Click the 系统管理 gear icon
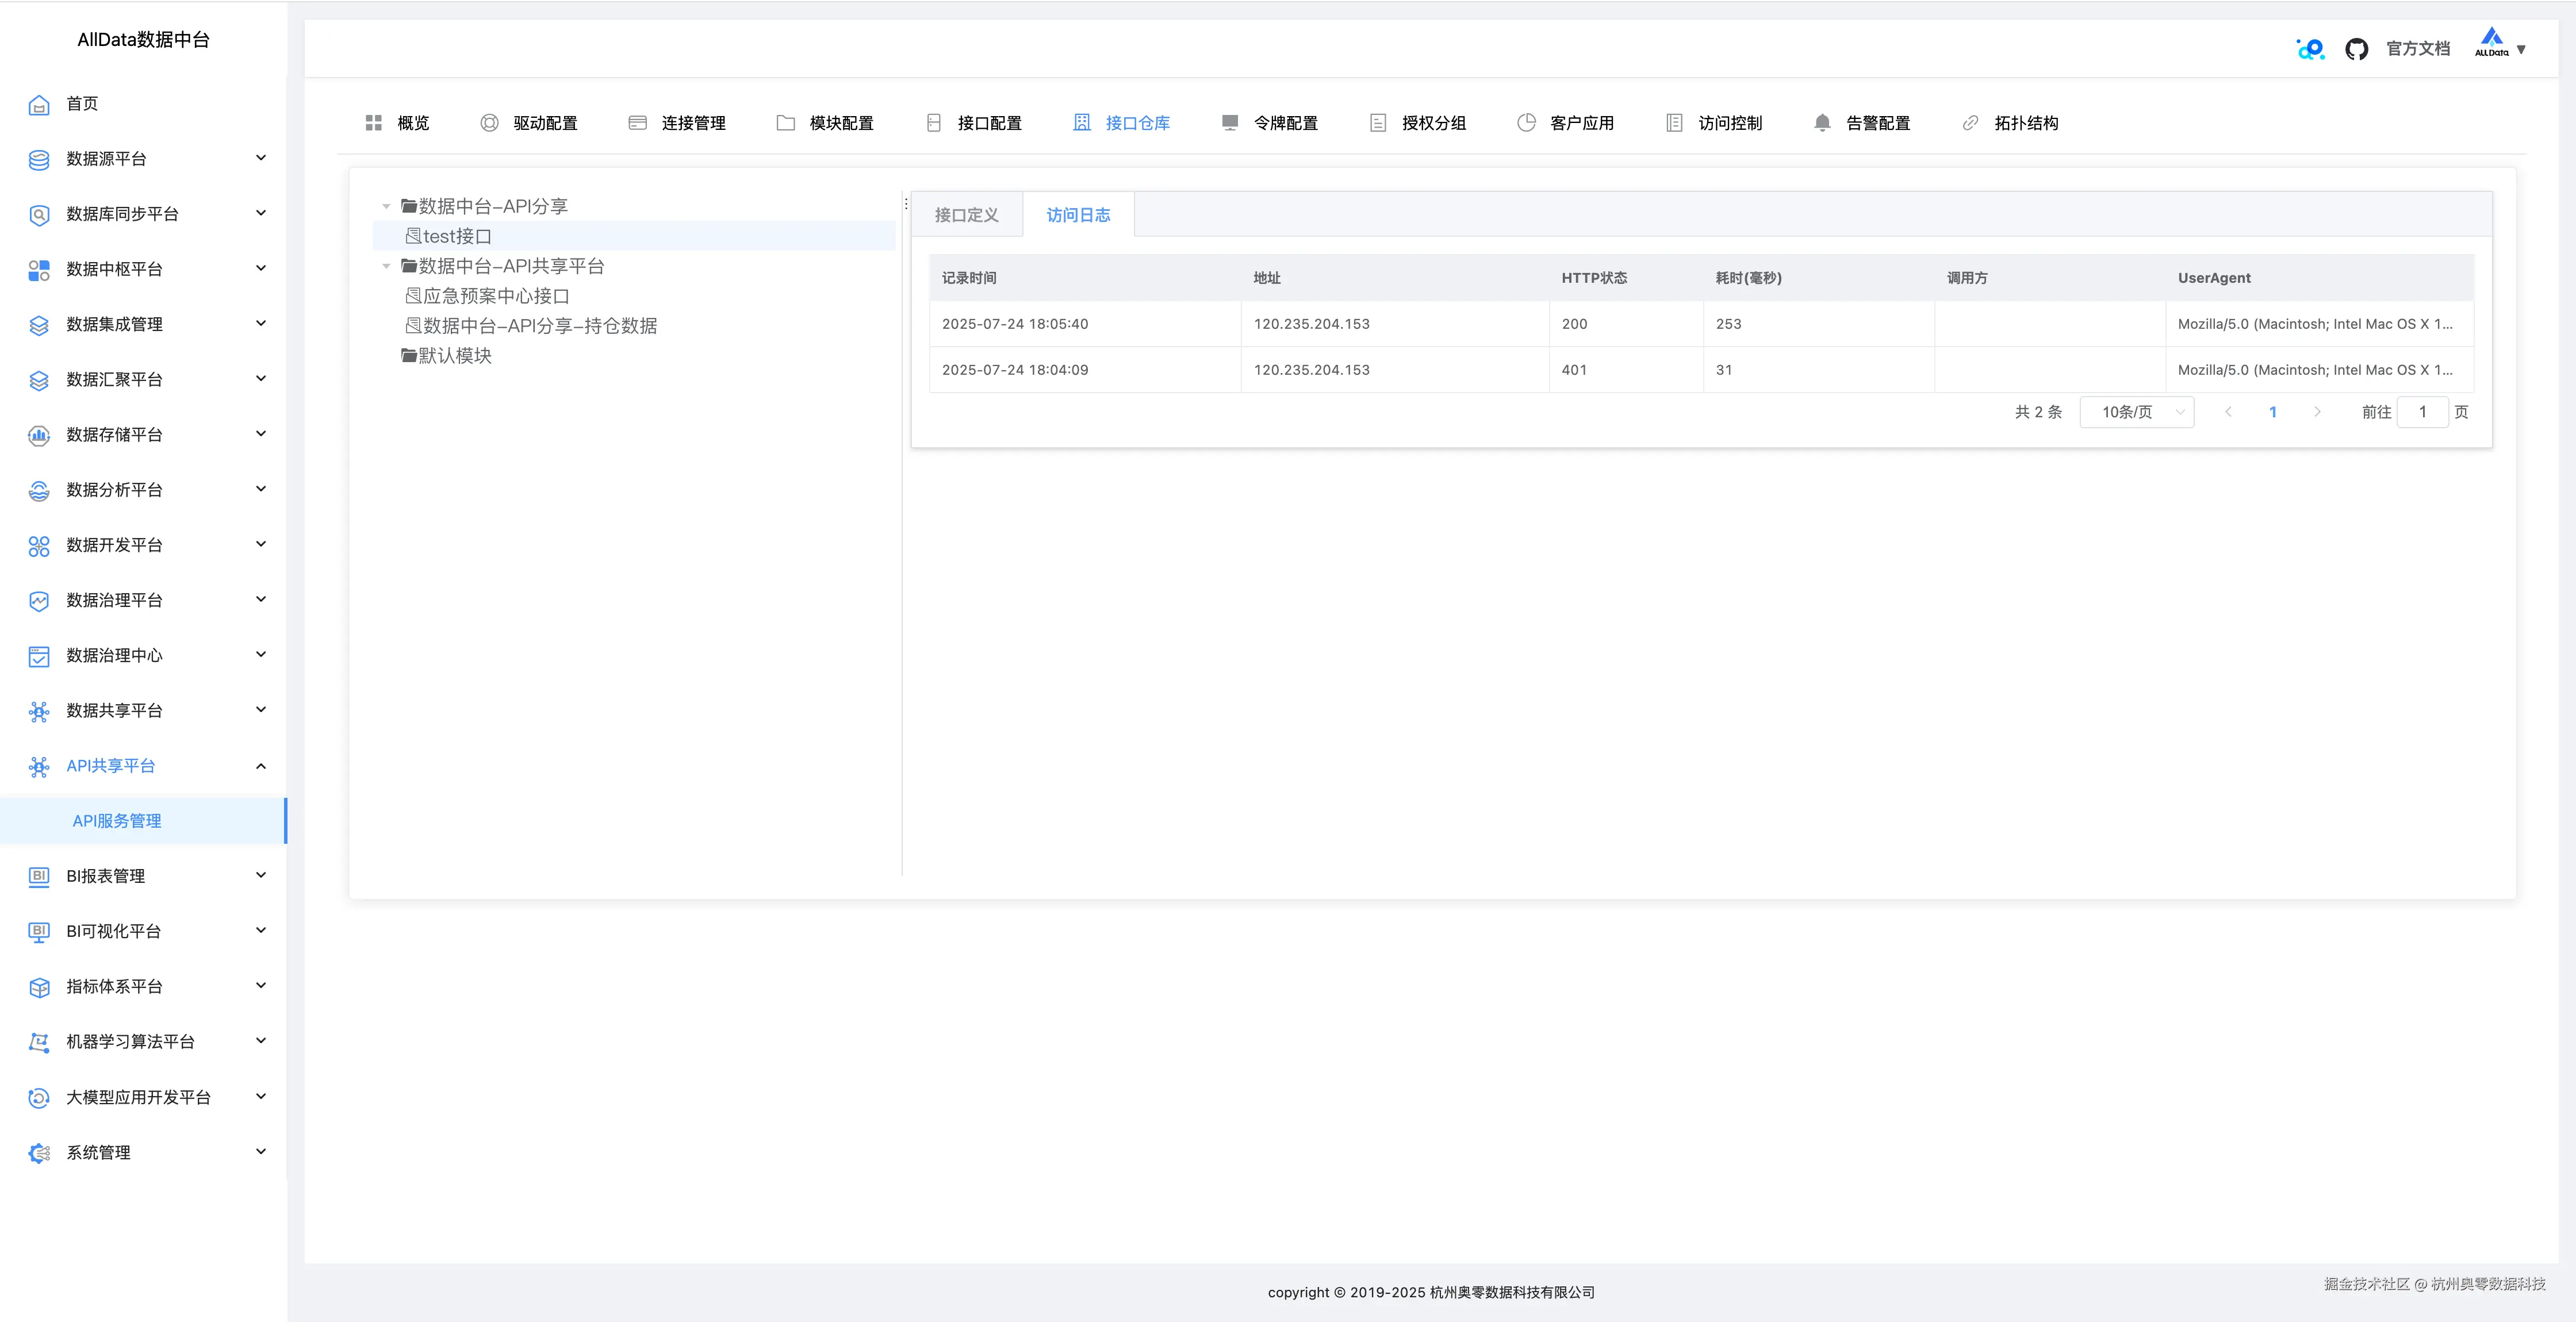 [x=39, y=1153]
